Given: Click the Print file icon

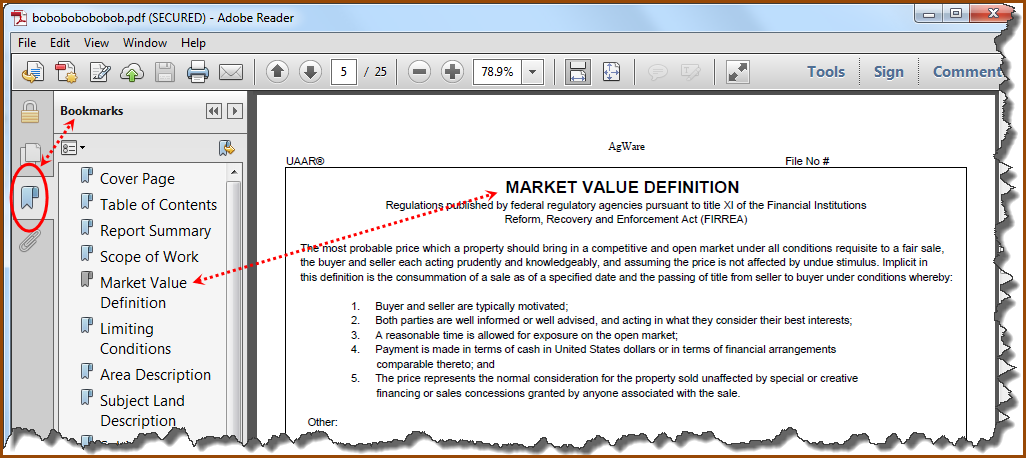Looking at the screenshot, I should click(197, 72).
